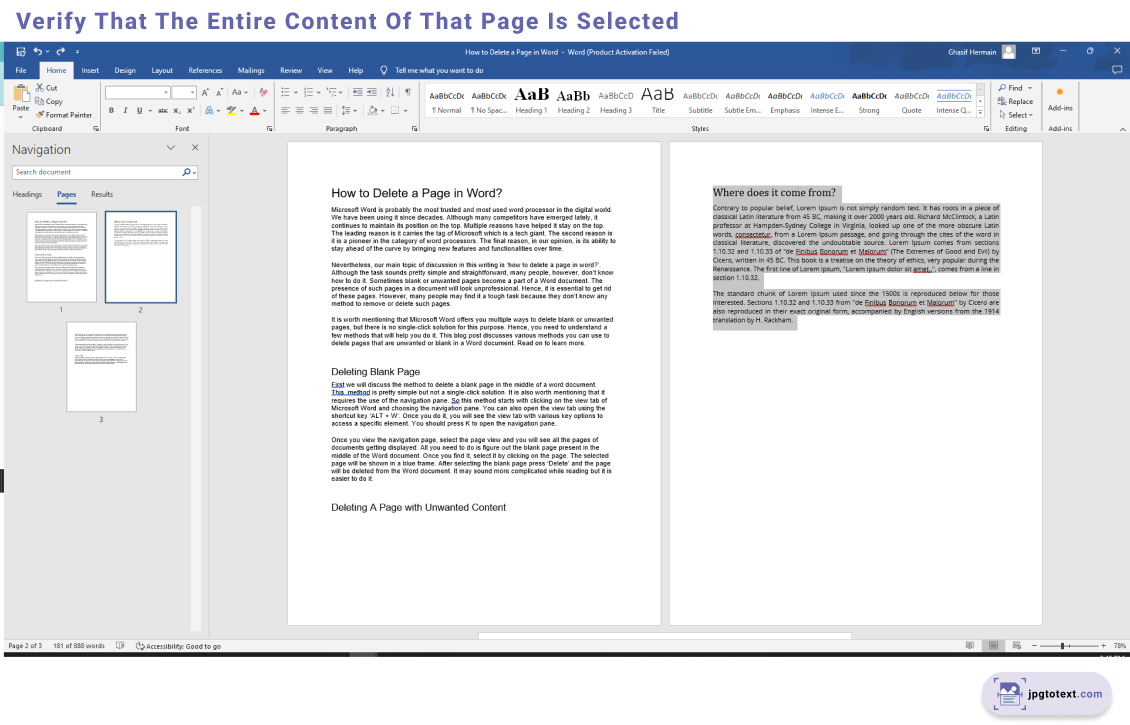
Task: Switch to Headings tab in Navigation
Action: 27,195
